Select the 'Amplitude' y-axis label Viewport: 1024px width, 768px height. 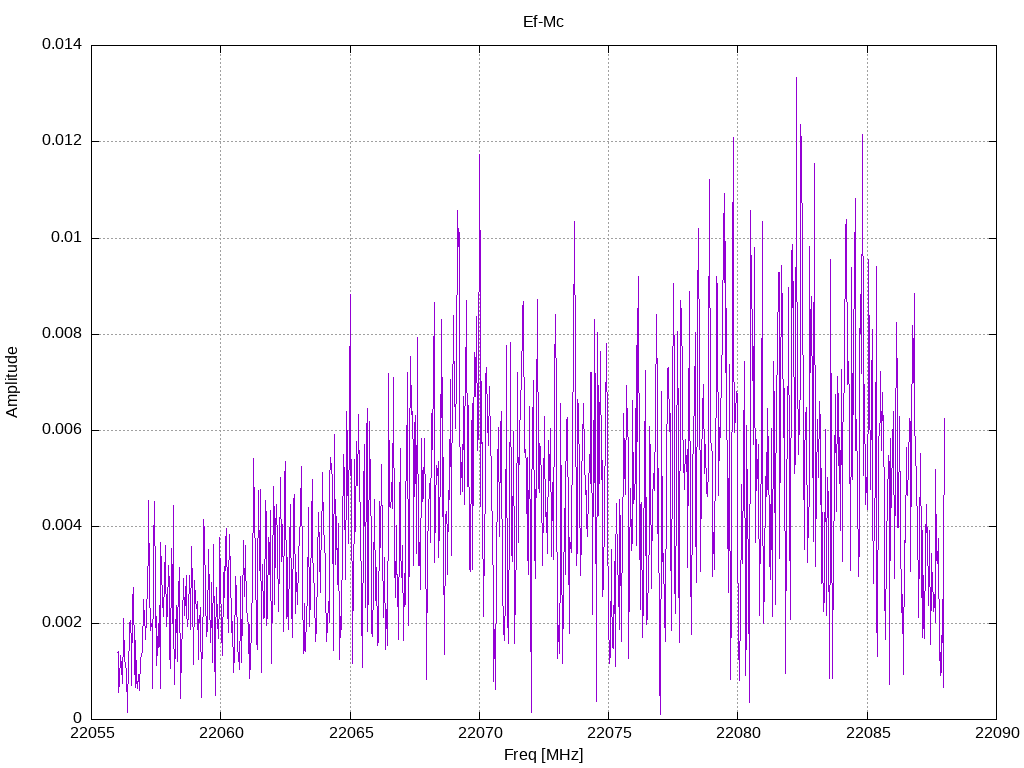click(12, 382)
